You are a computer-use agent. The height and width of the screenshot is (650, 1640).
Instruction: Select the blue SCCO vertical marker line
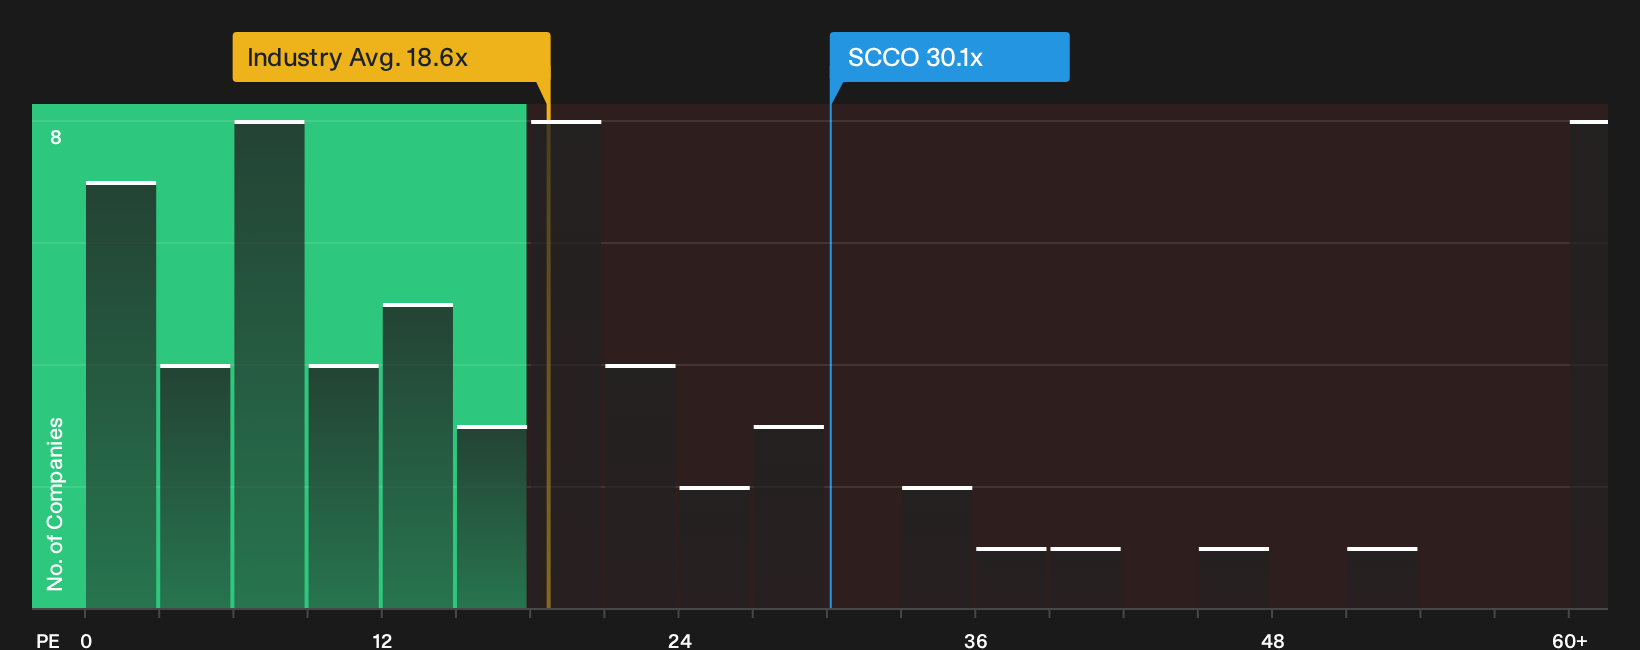(830, 355)
